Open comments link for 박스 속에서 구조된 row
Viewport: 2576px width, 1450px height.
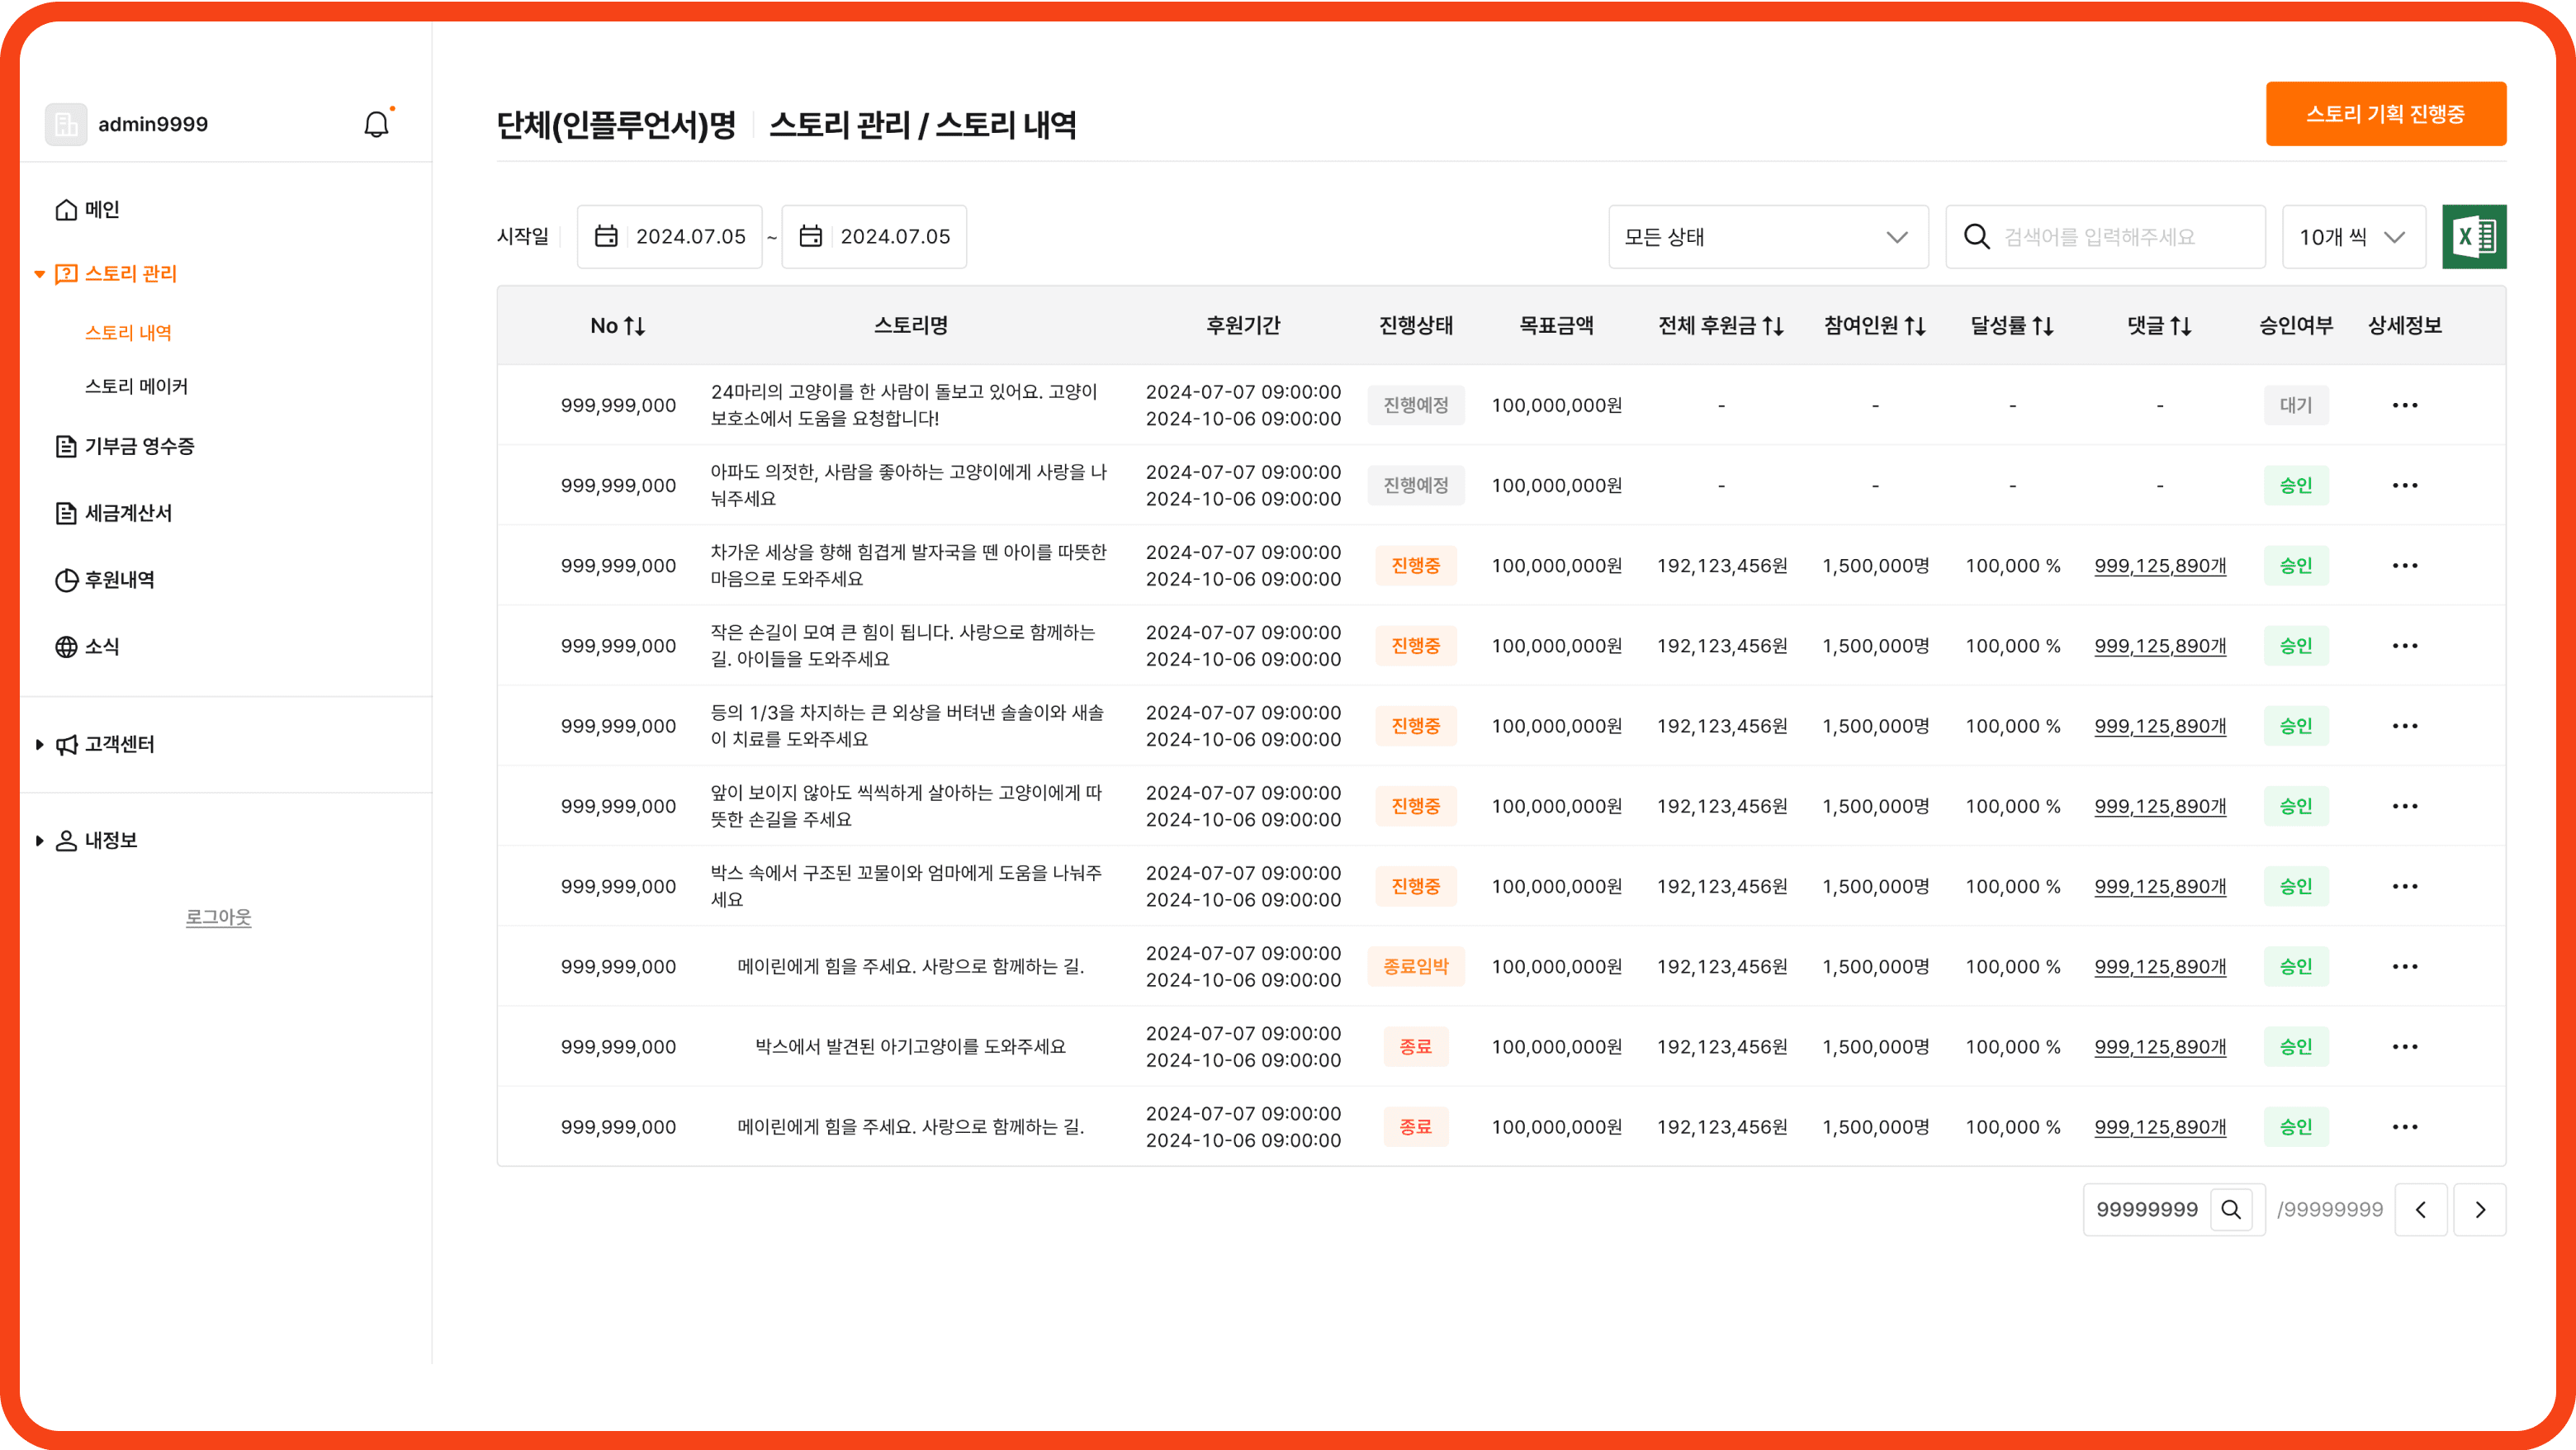click(x=2160, y=886)
